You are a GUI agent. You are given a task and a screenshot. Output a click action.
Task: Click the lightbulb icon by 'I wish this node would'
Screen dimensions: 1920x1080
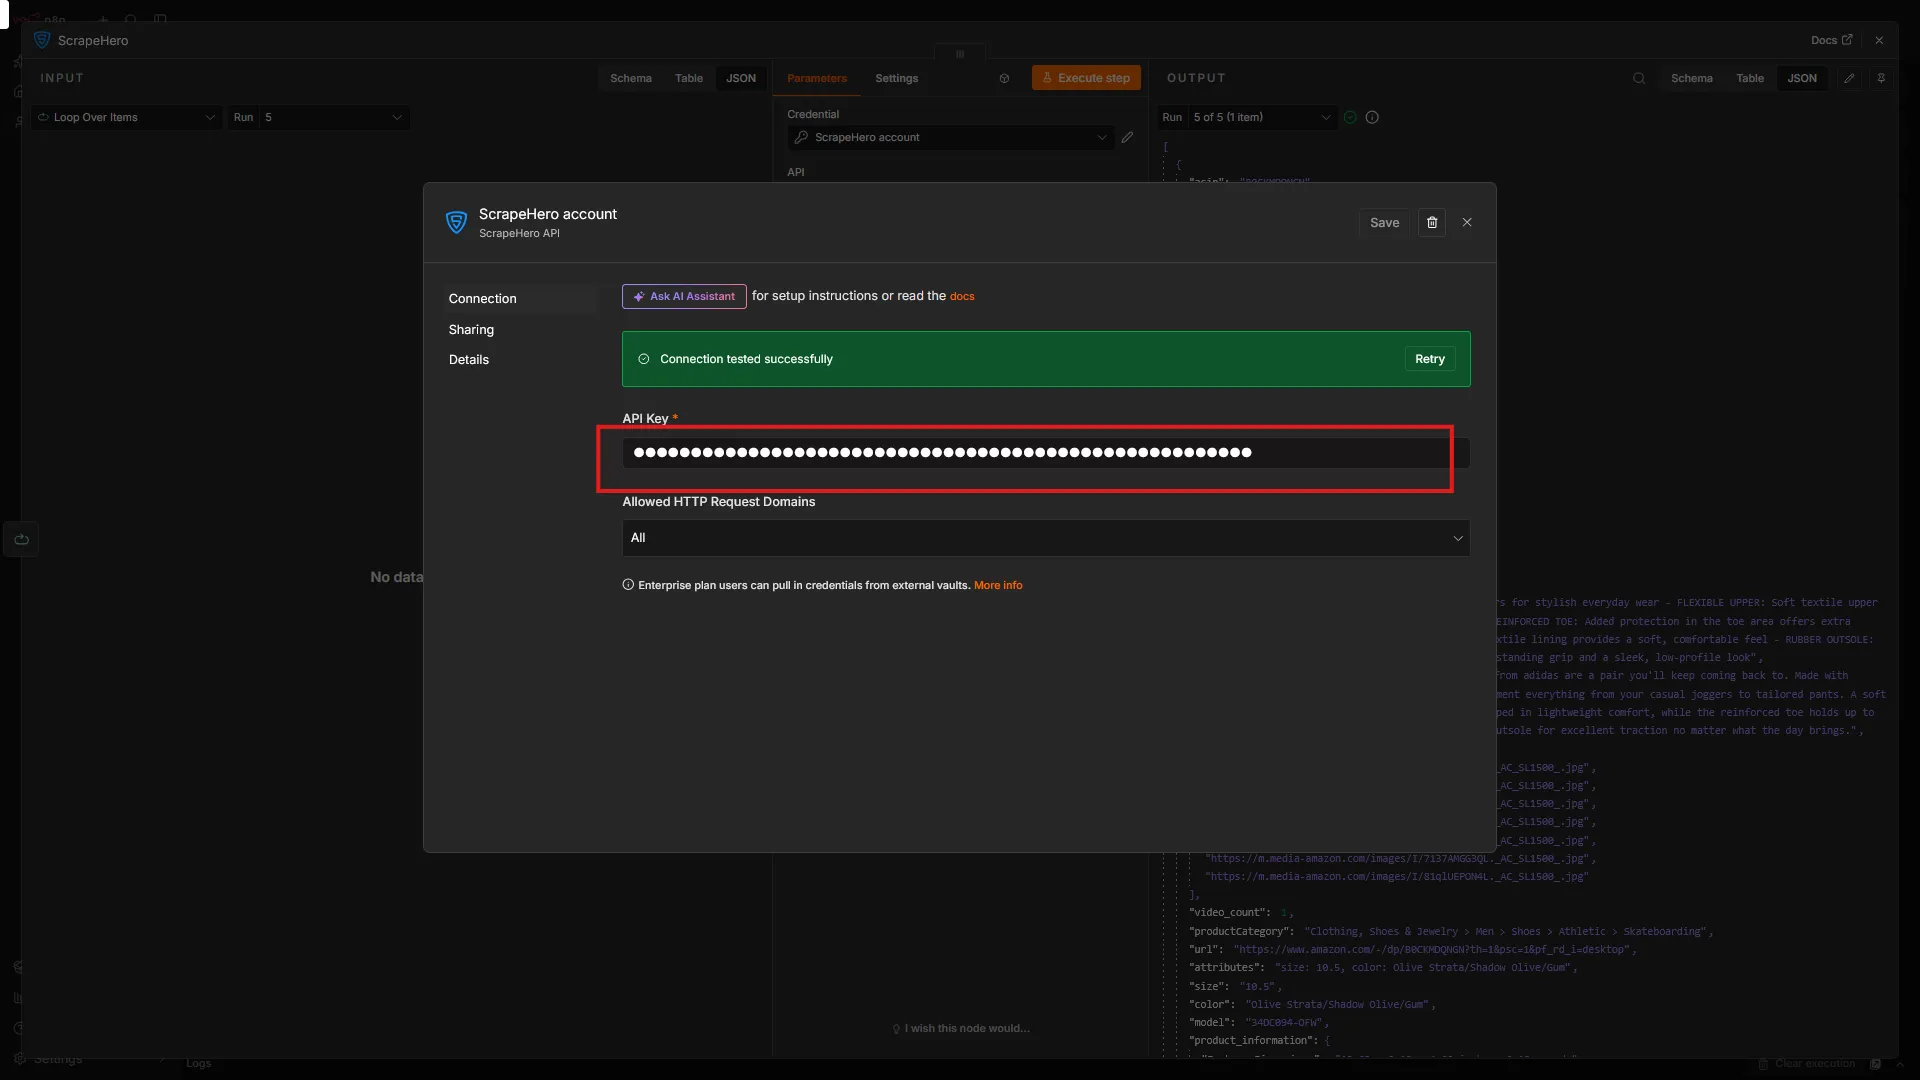pyautogui.click(x=896, y=1029)
